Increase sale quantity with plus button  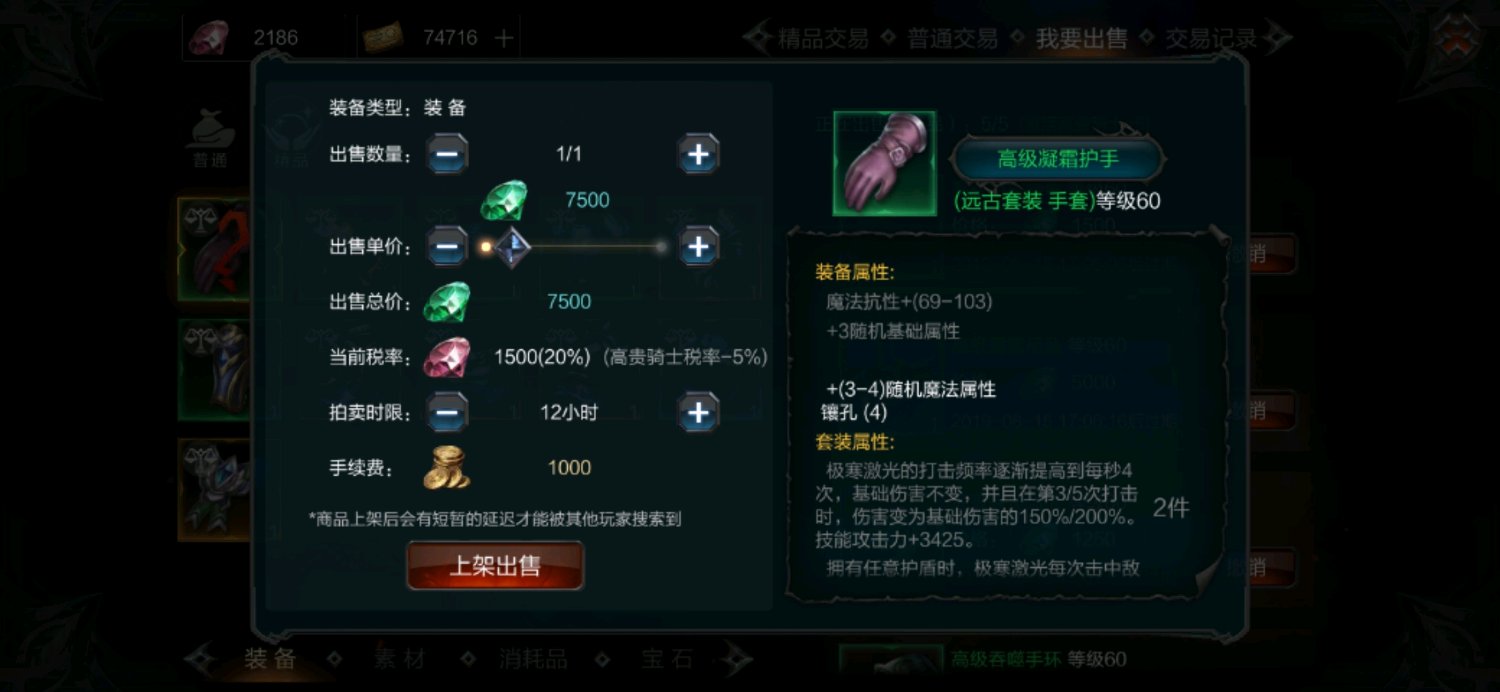point(699,155)
